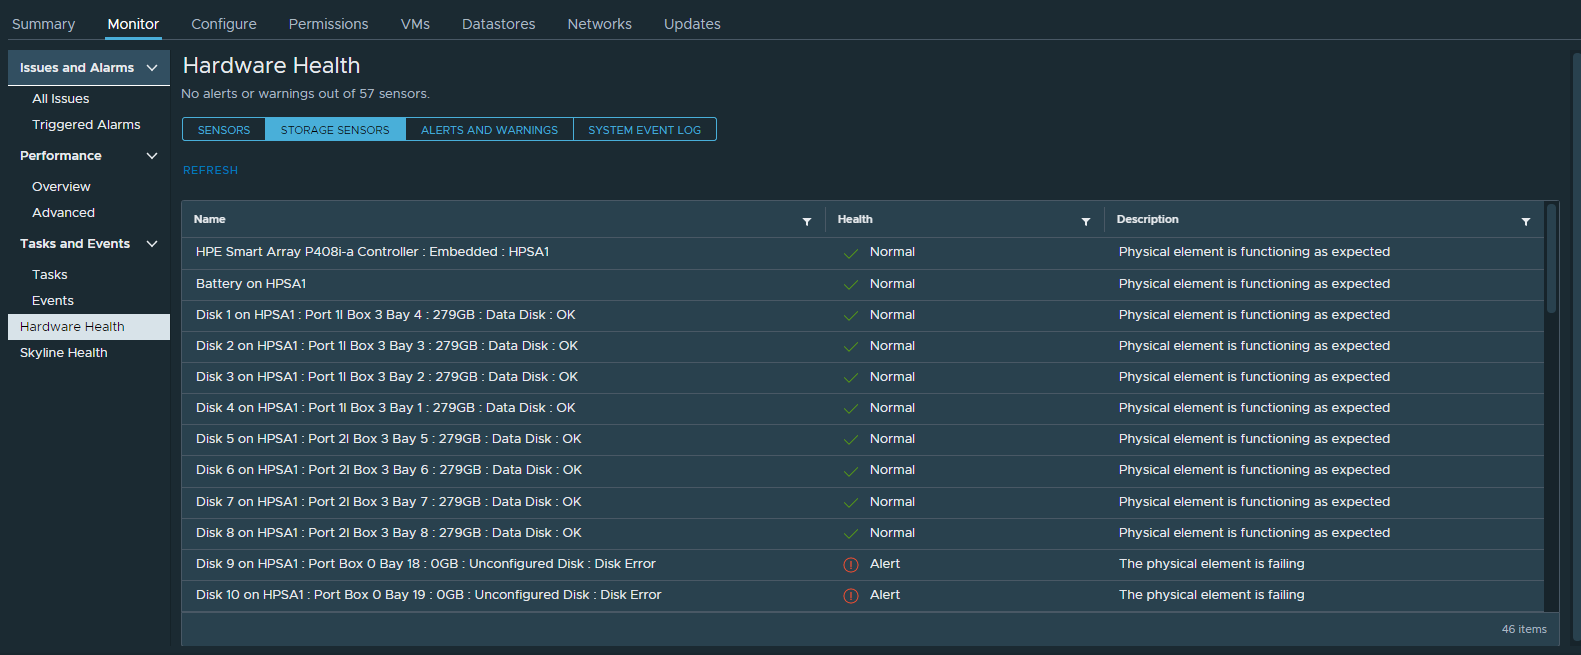Select the Storage Sensors button

335,130
